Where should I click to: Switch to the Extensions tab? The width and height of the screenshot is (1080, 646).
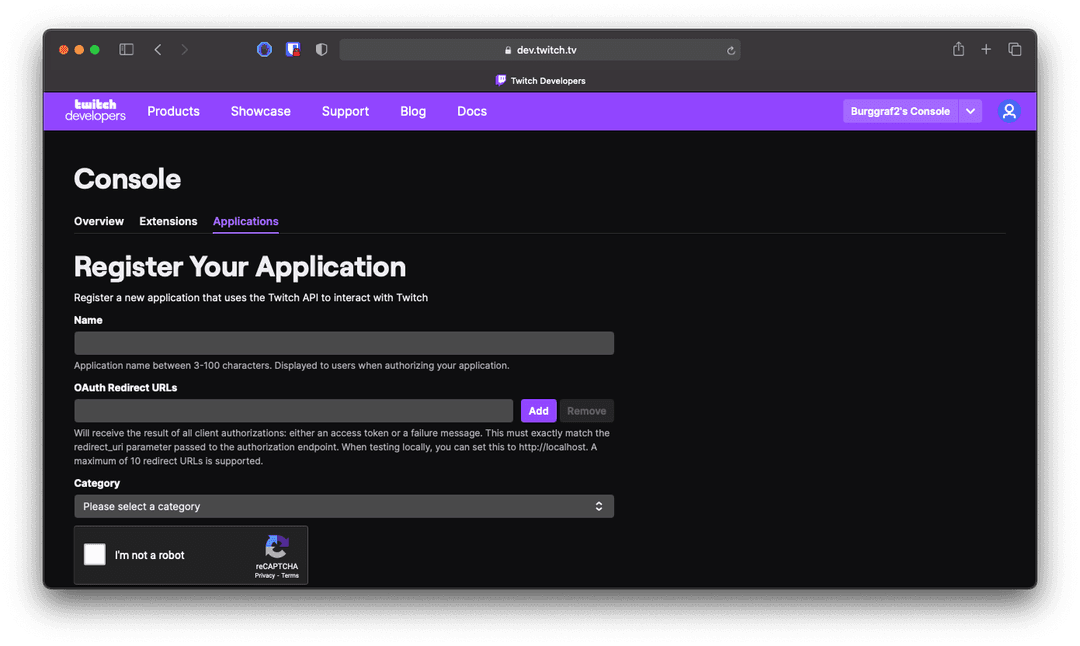click(167, 221)
